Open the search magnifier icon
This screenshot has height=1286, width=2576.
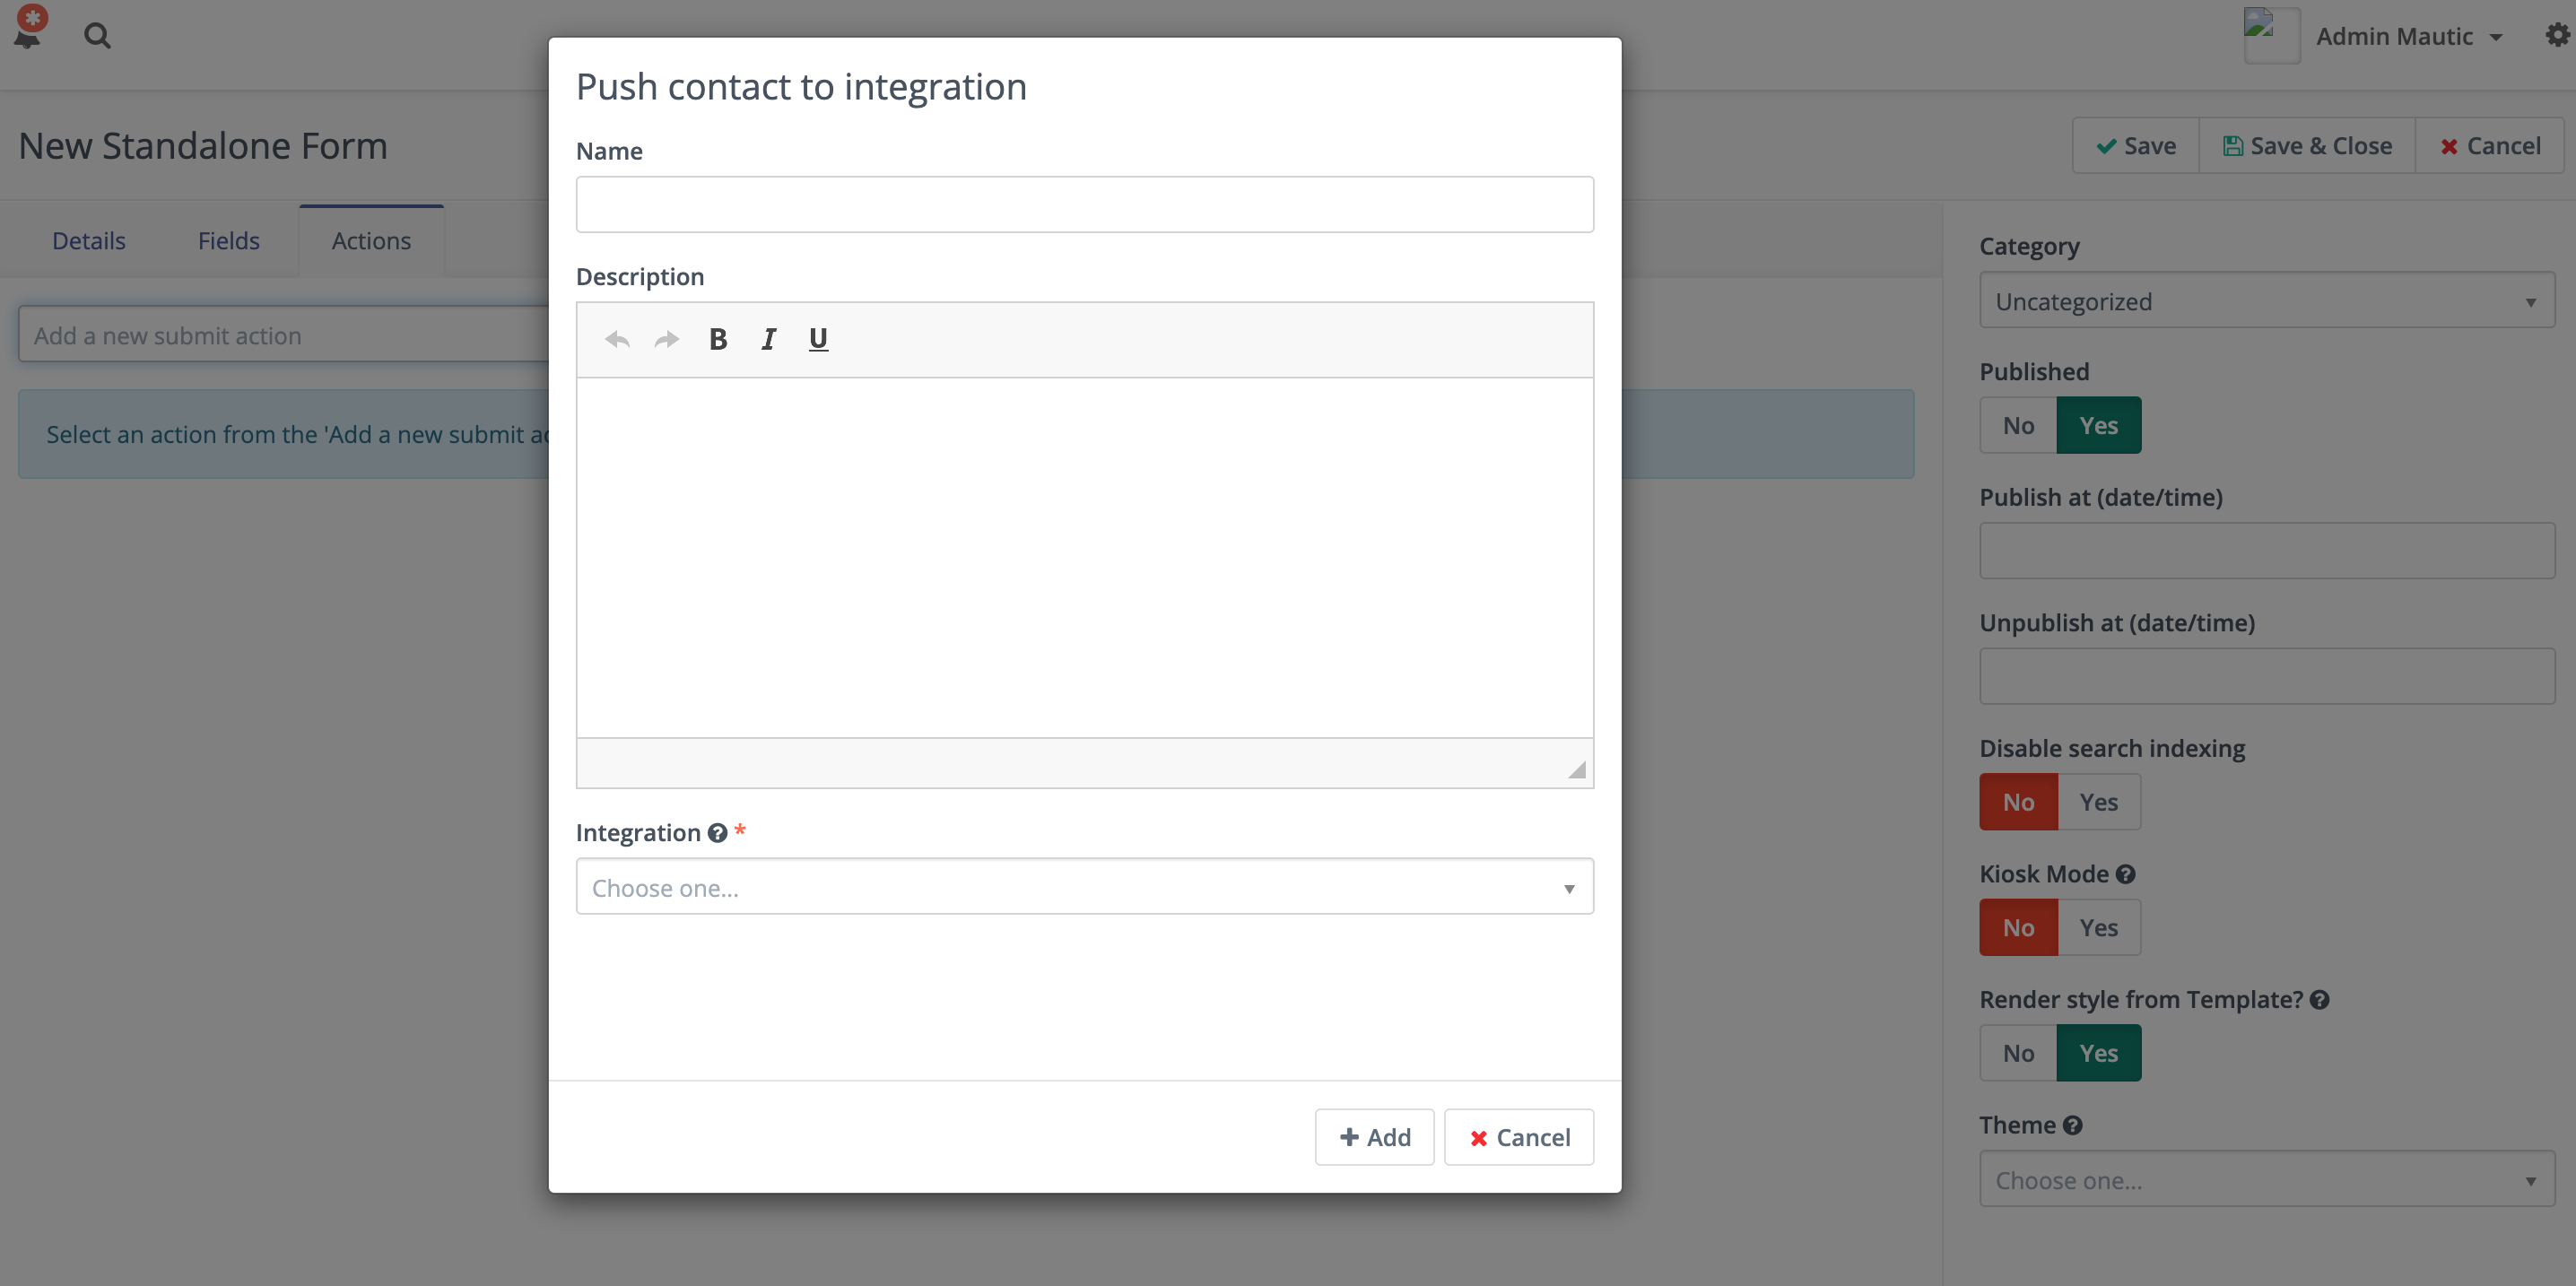click(97, 34)
